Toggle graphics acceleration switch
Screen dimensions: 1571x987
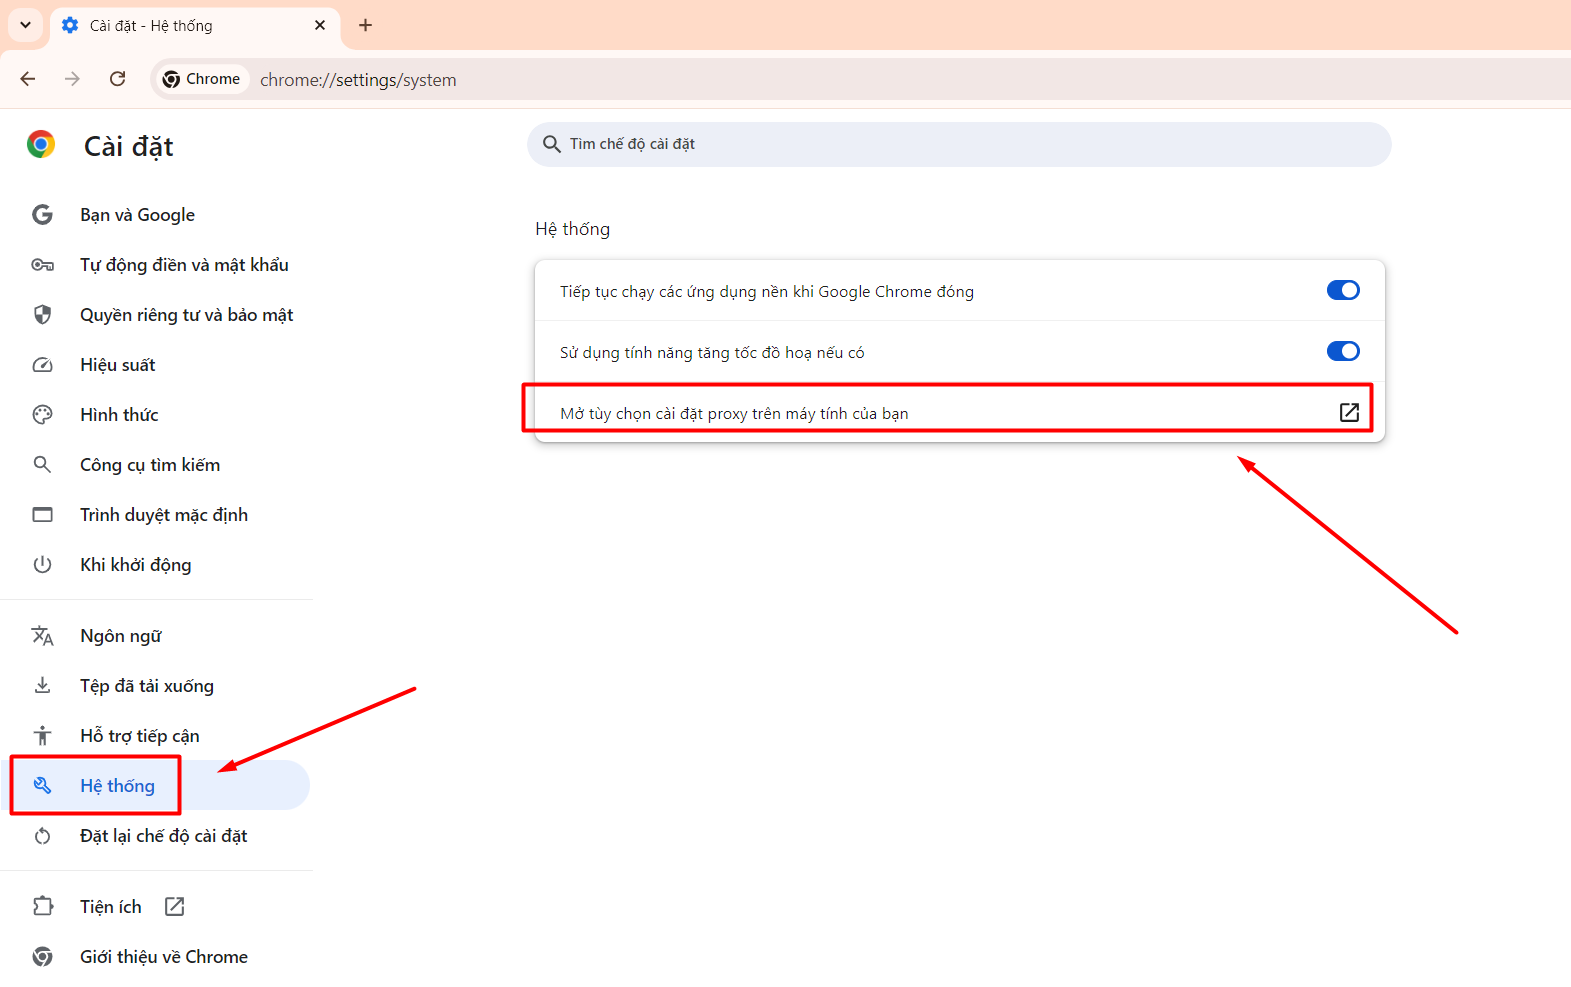(x=1343, y=351)
